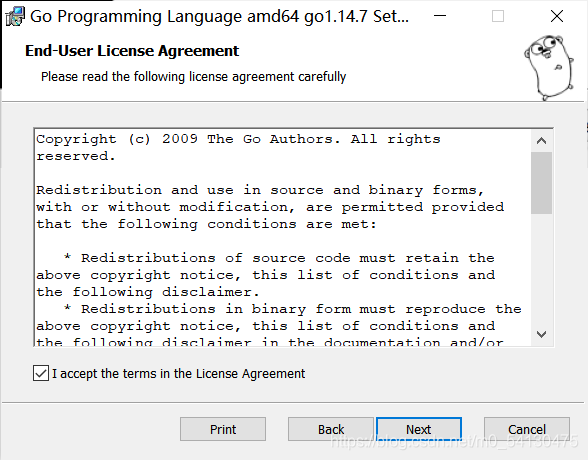Click the "End-User License Agreement" heading
The image size is (588, 460).
click(x=132, y=51)
